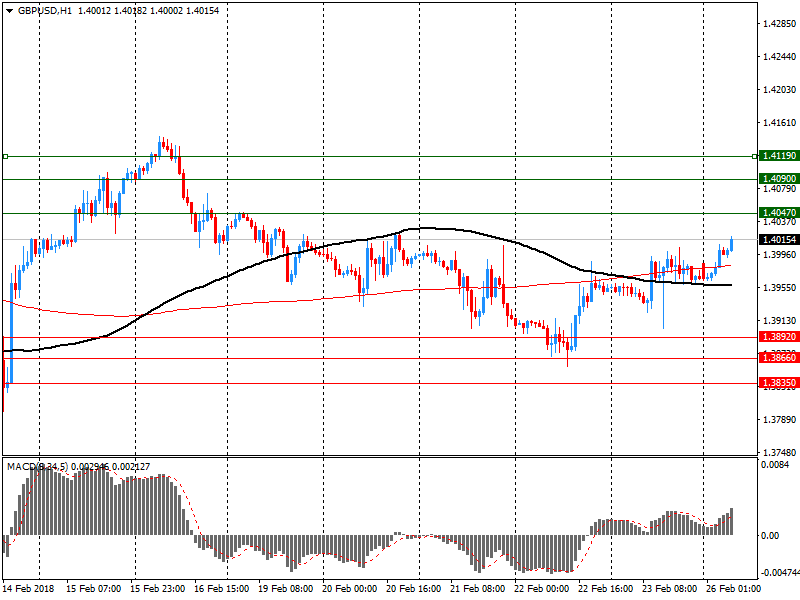
Task: Select the 1.38660 red support level label
Action: click(x=779, y=358)
